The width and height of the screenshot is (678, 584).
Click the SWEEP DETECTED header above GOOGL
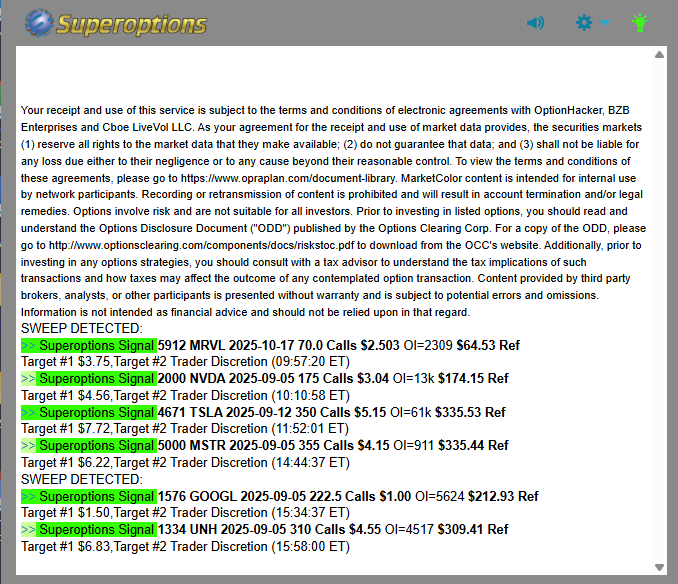(x=82, y=479)
